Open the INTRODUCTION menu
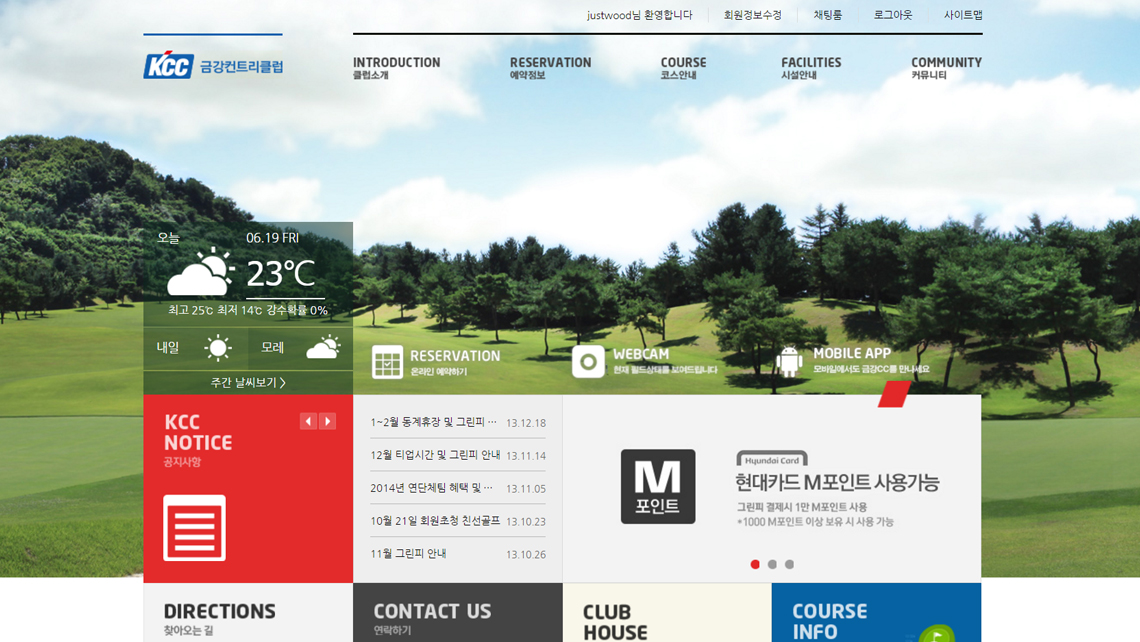 point(396,68)
